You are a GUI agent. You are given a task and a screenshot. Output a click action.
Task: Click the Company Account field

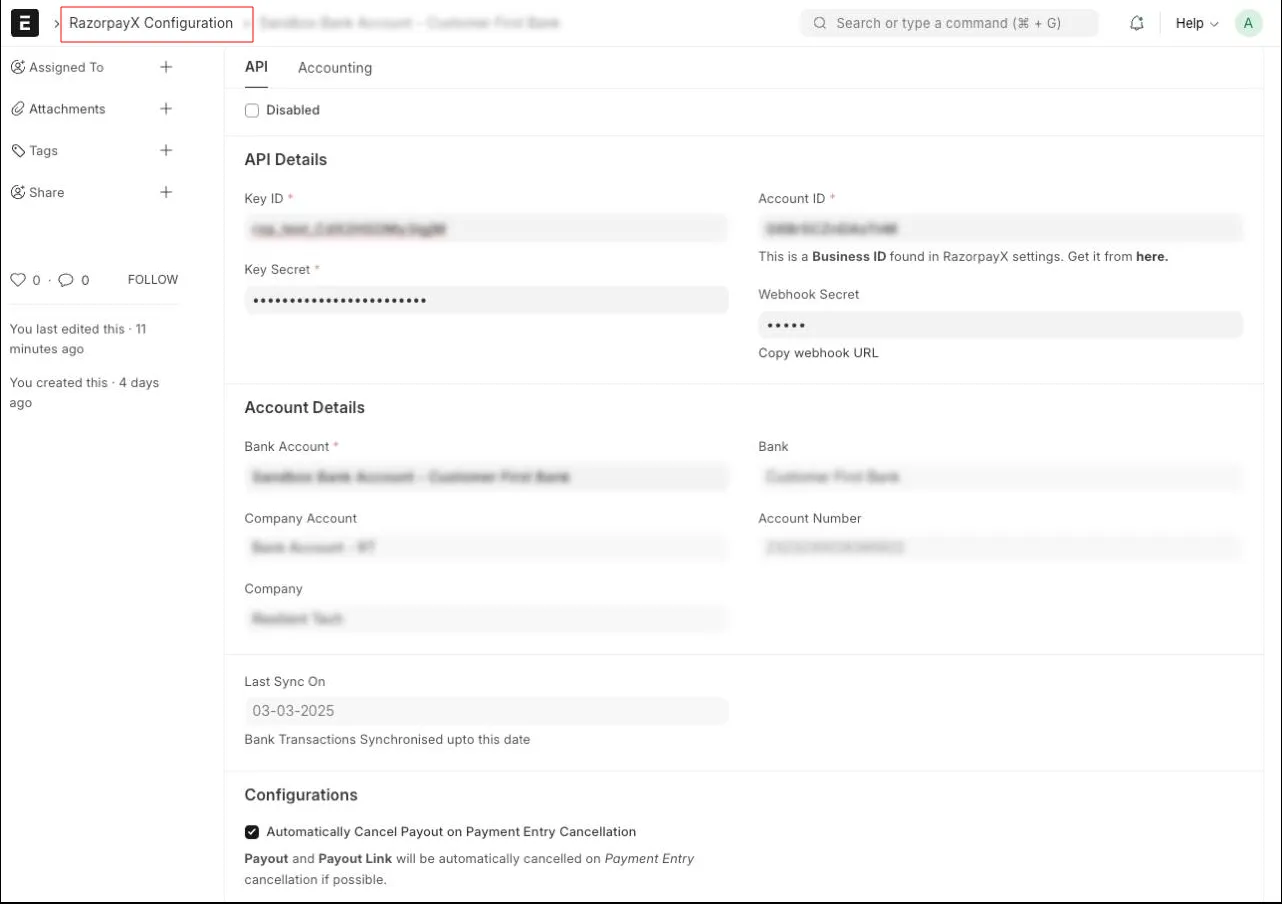486,547
